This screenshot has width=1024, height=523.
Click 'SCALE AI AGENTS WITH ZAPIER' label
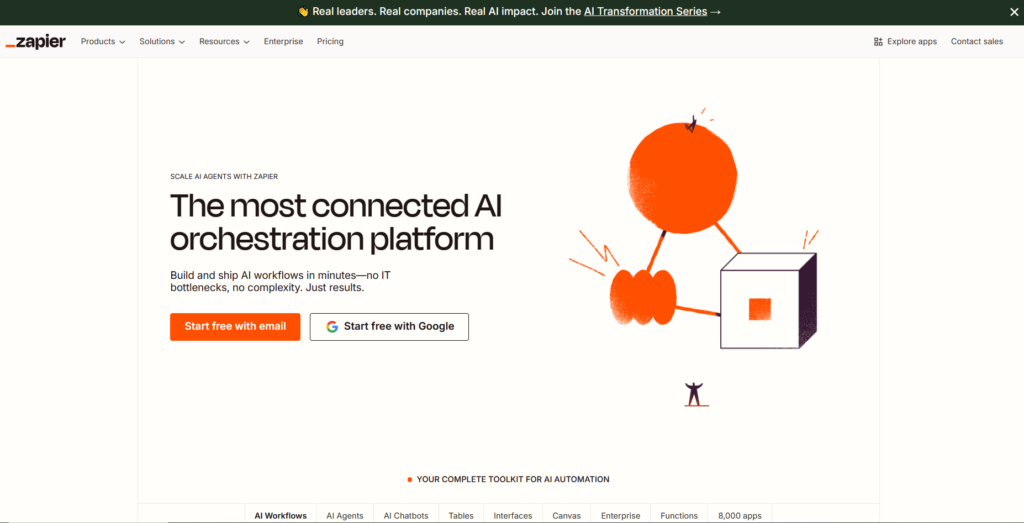click(x=224, y=176)
